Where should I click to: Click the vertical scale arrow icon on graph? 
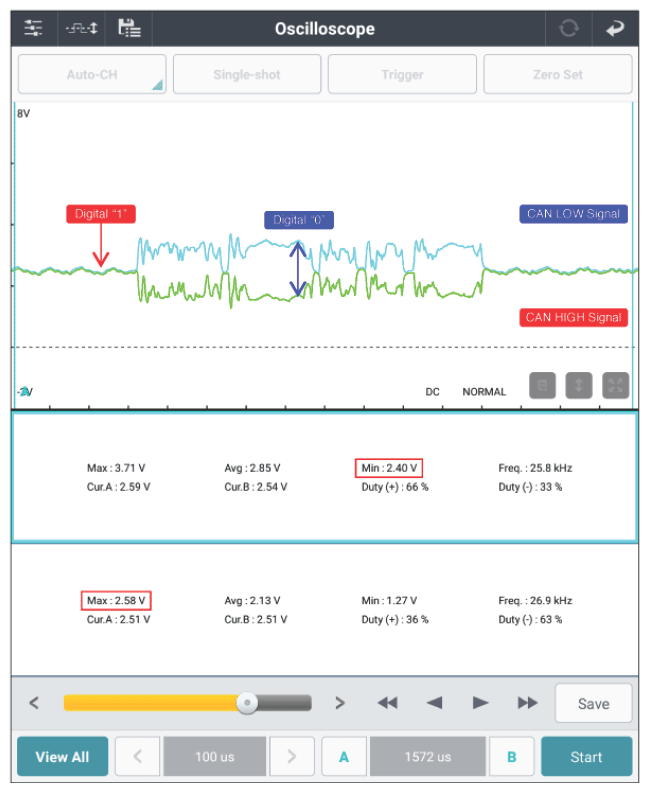(579, 385)
